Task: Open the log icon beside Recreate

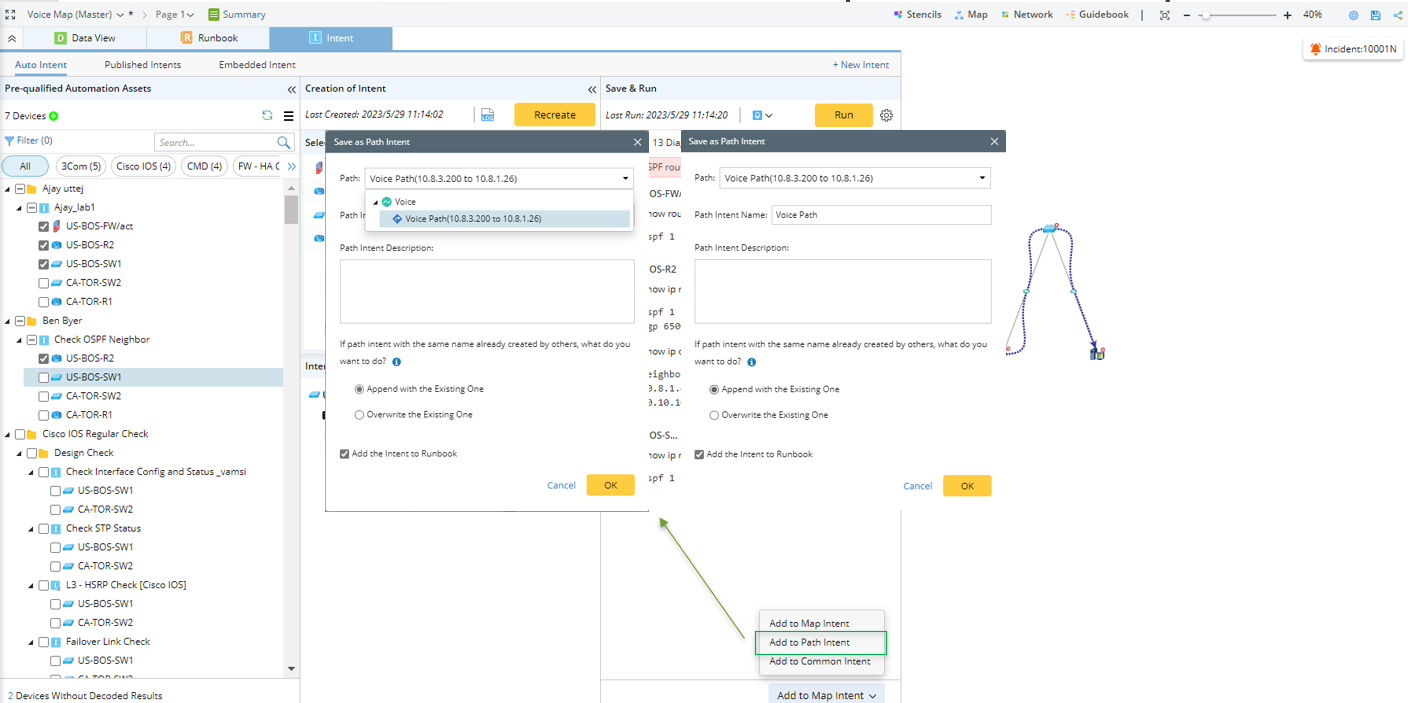Action: click(488, 115)
